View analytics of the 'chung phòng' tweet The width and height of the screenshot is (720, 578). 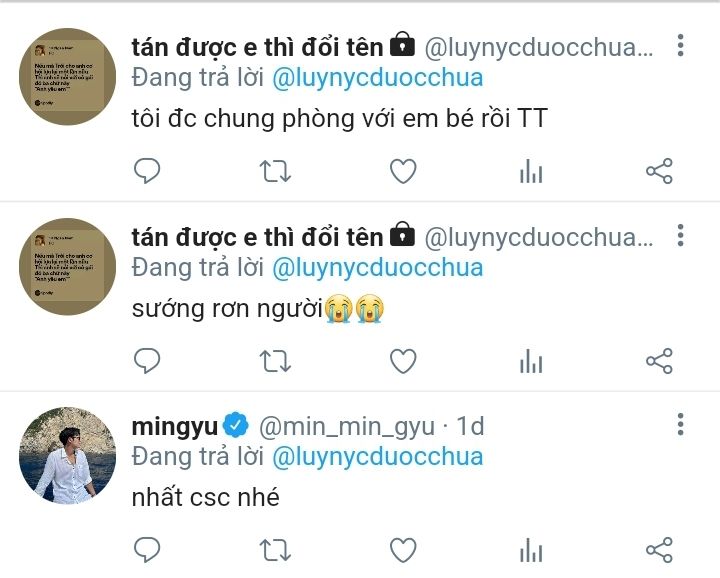(x=531, y=171)
